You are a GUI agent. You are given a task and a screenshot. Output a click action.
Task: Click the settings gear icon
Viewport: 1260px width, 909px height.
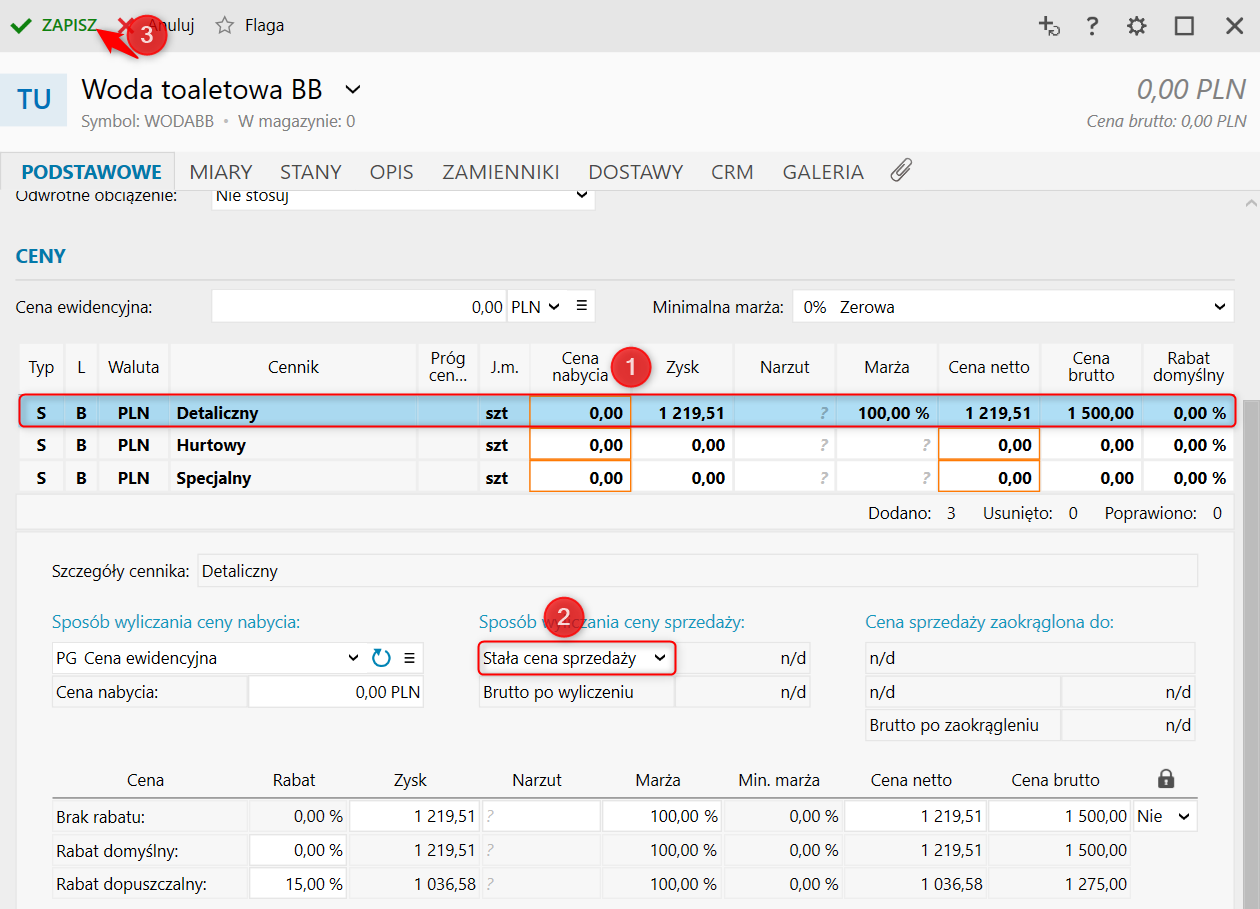(x=1137, y=26)
